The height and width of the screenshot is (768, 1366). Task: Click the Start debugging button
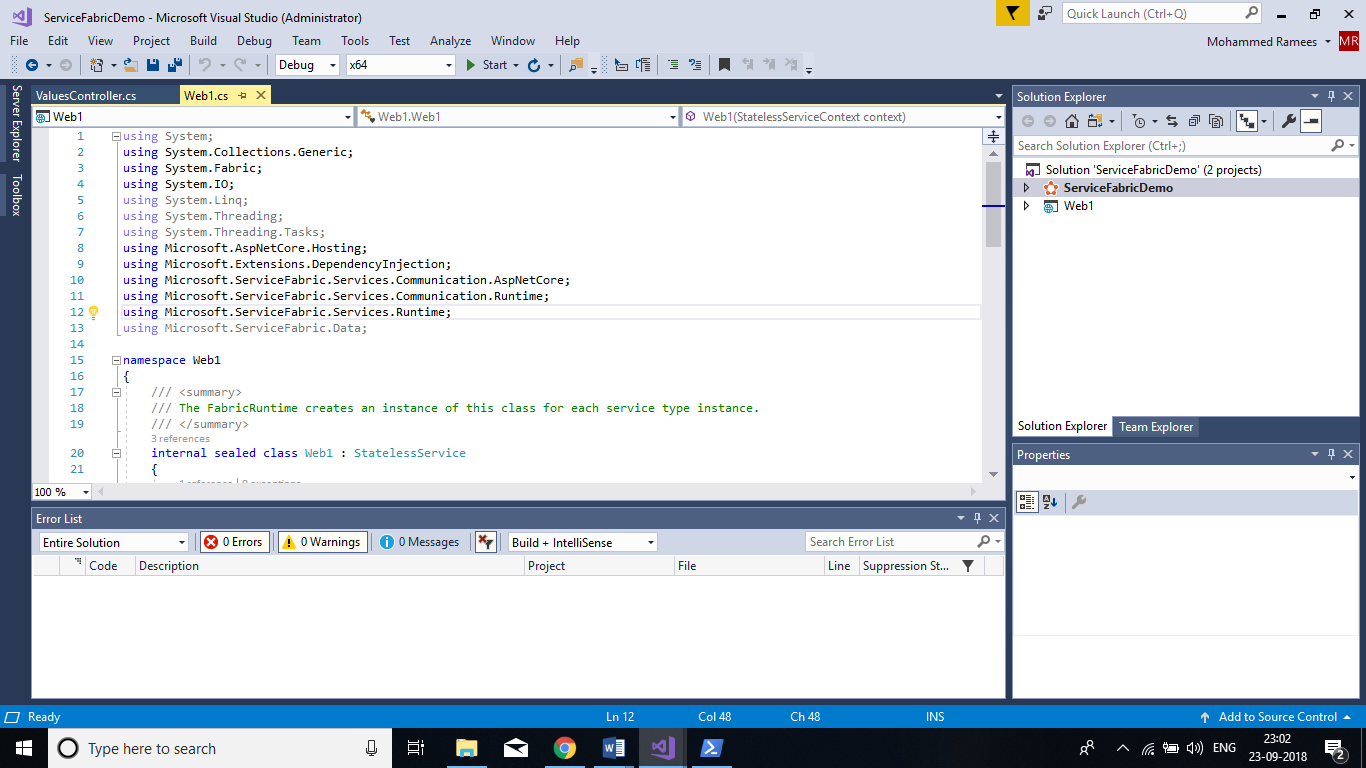click(486, 65)
